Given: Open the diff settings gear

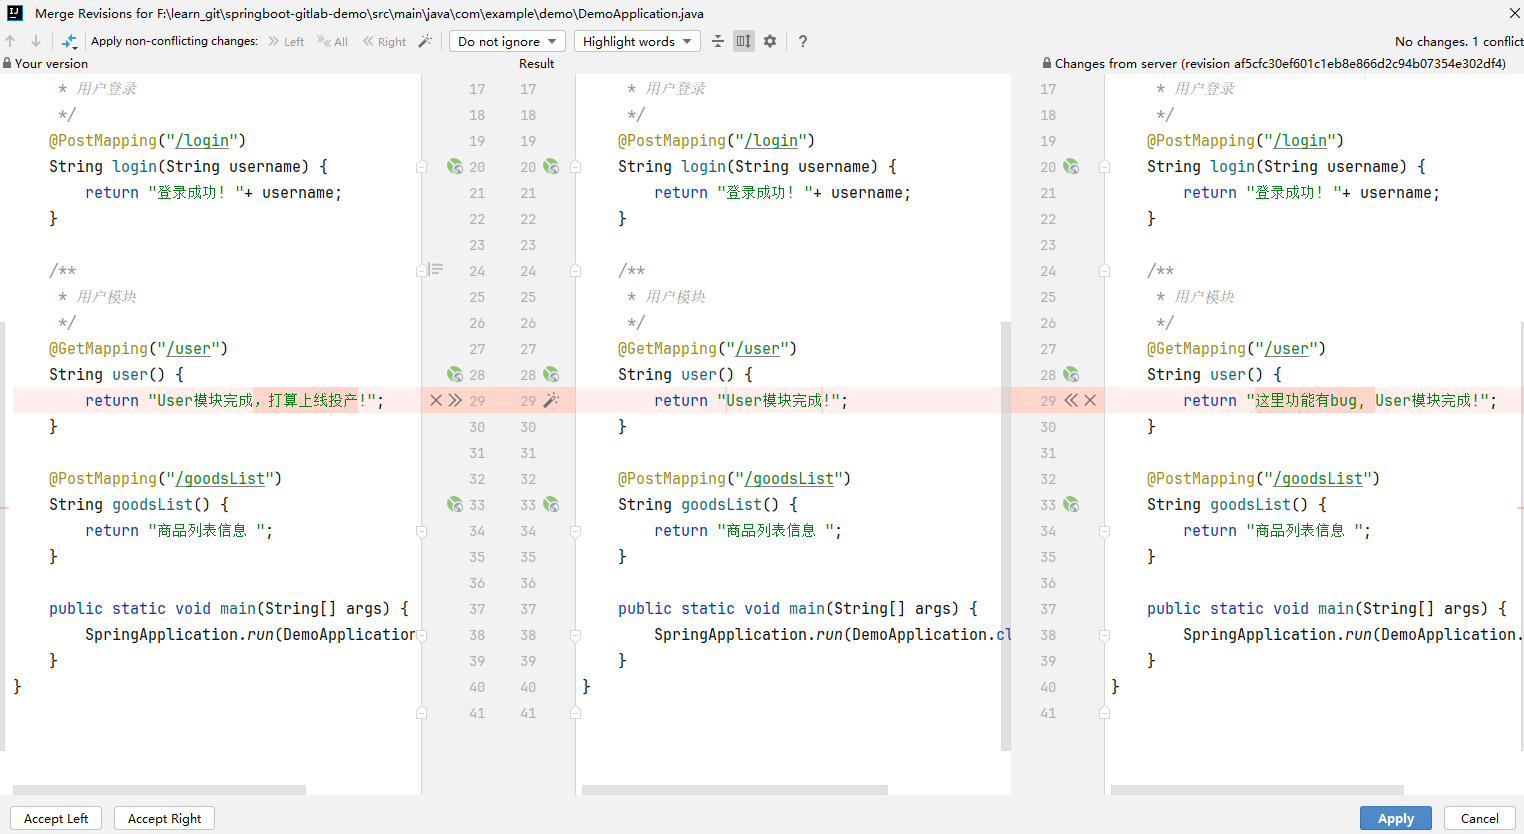Looking at the screenshot, I should [770, 41].
